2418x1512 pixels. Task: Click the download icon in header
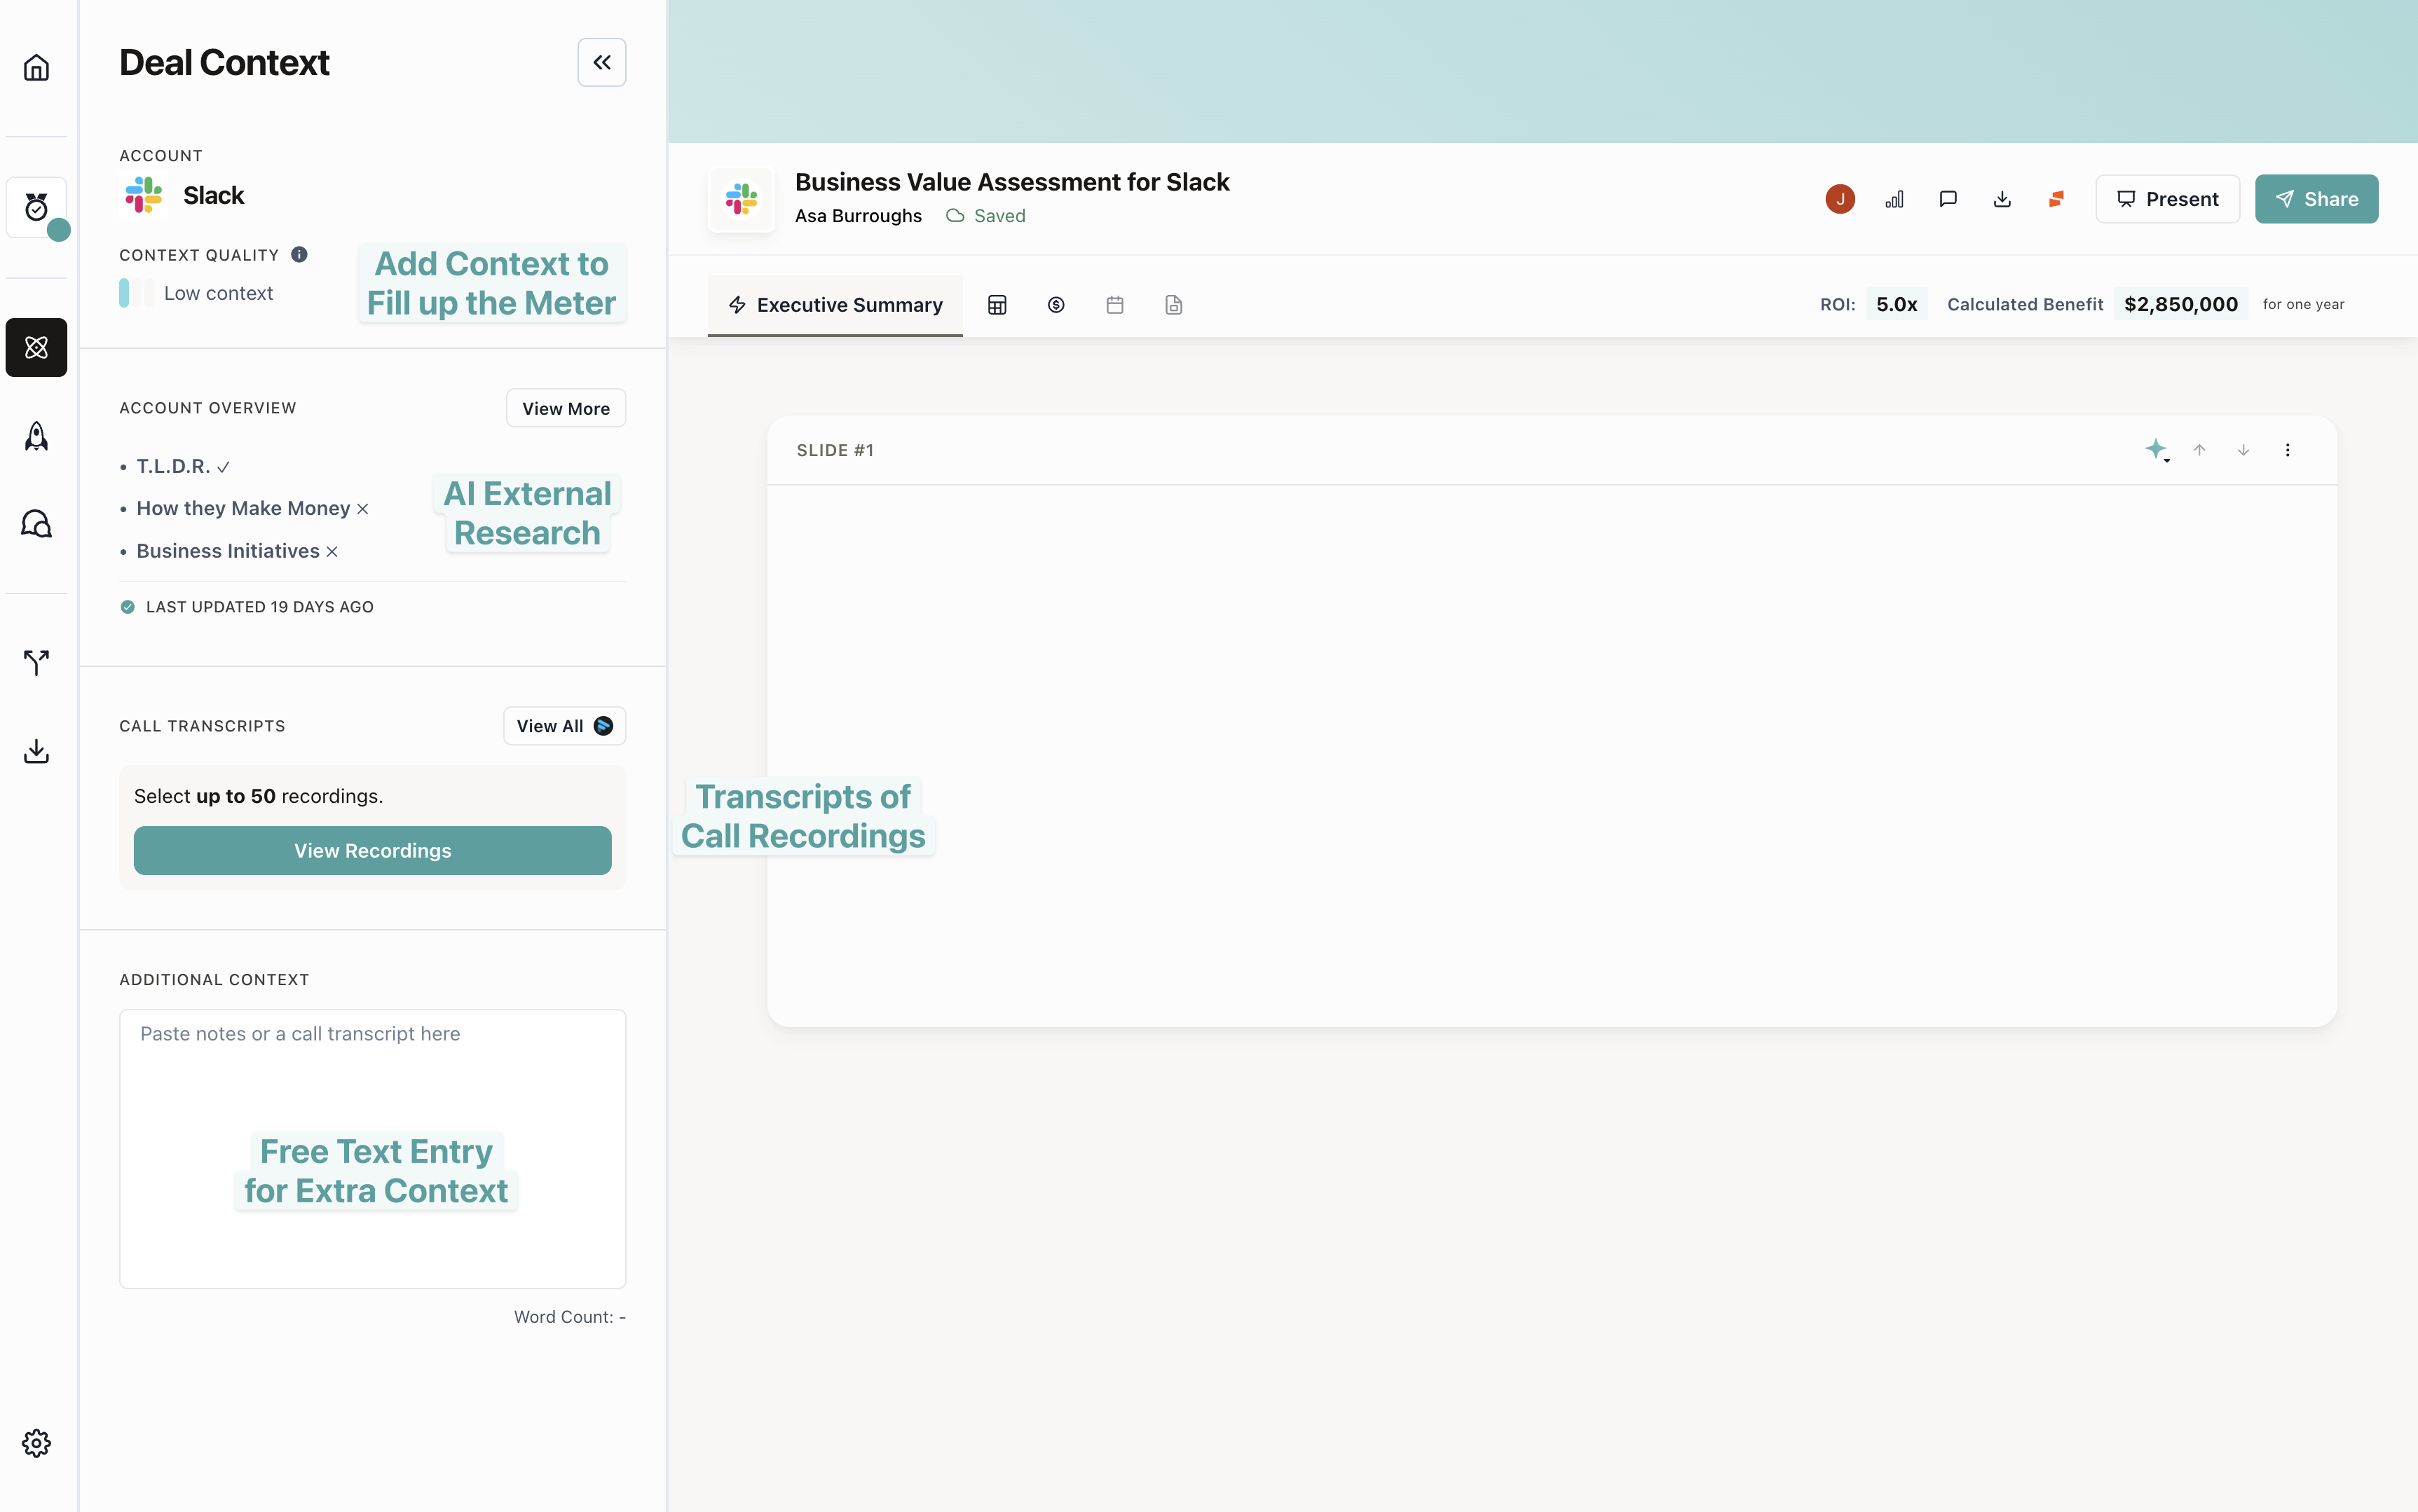pyautogui.click(x=2001, y=199)
